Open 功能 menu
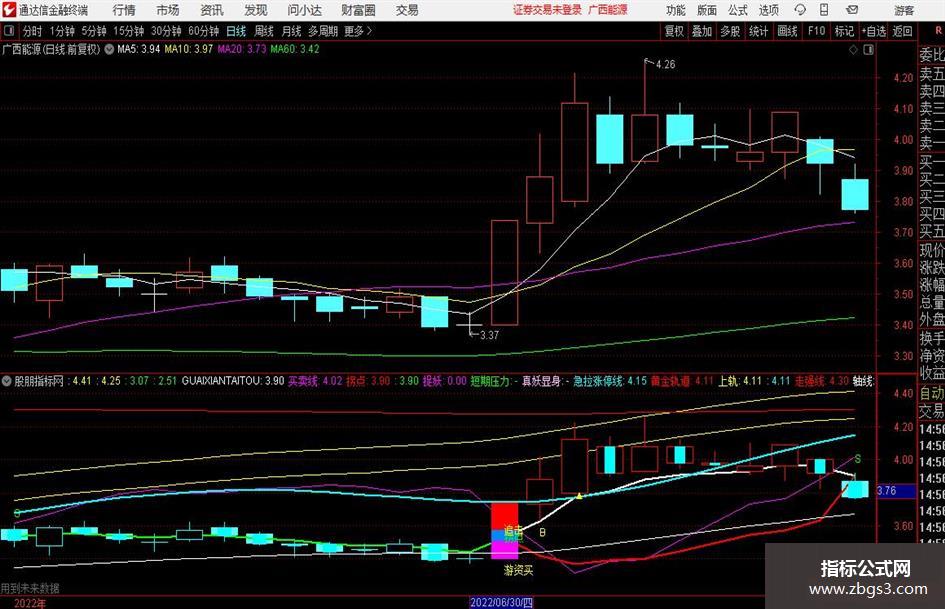 676,10
